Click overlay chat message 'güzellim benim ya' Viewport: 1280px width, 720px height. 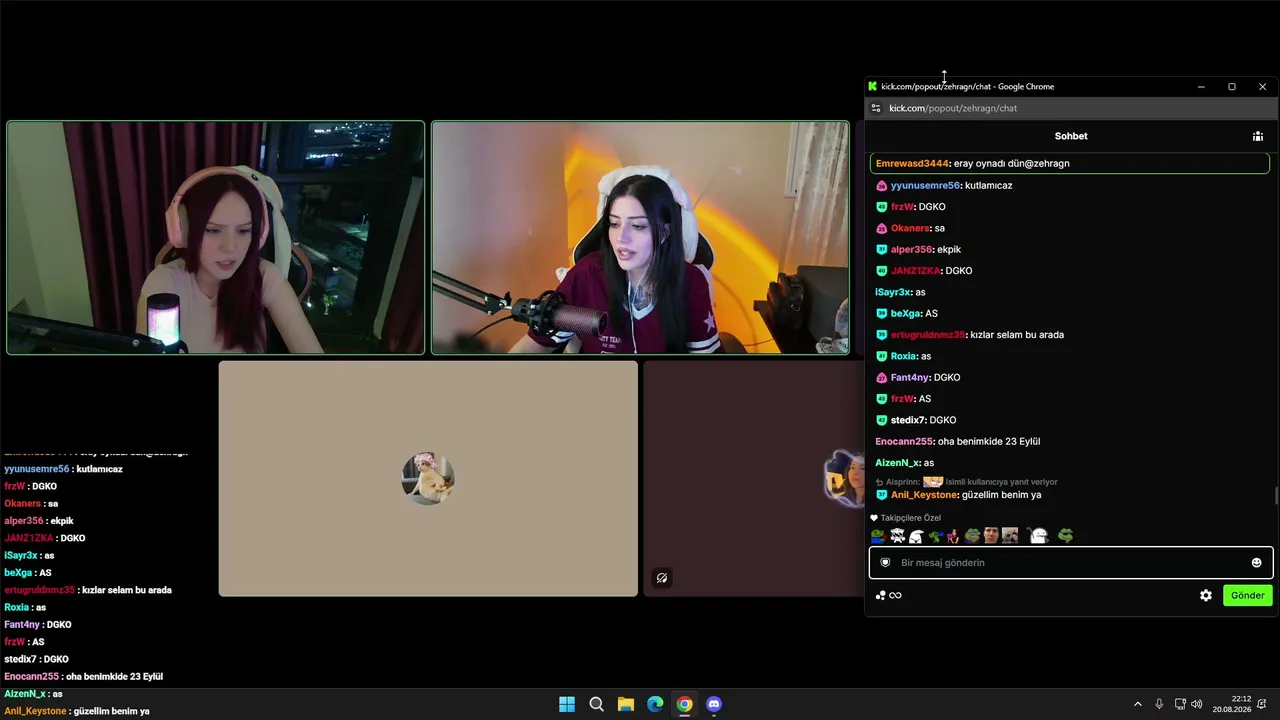111,711
